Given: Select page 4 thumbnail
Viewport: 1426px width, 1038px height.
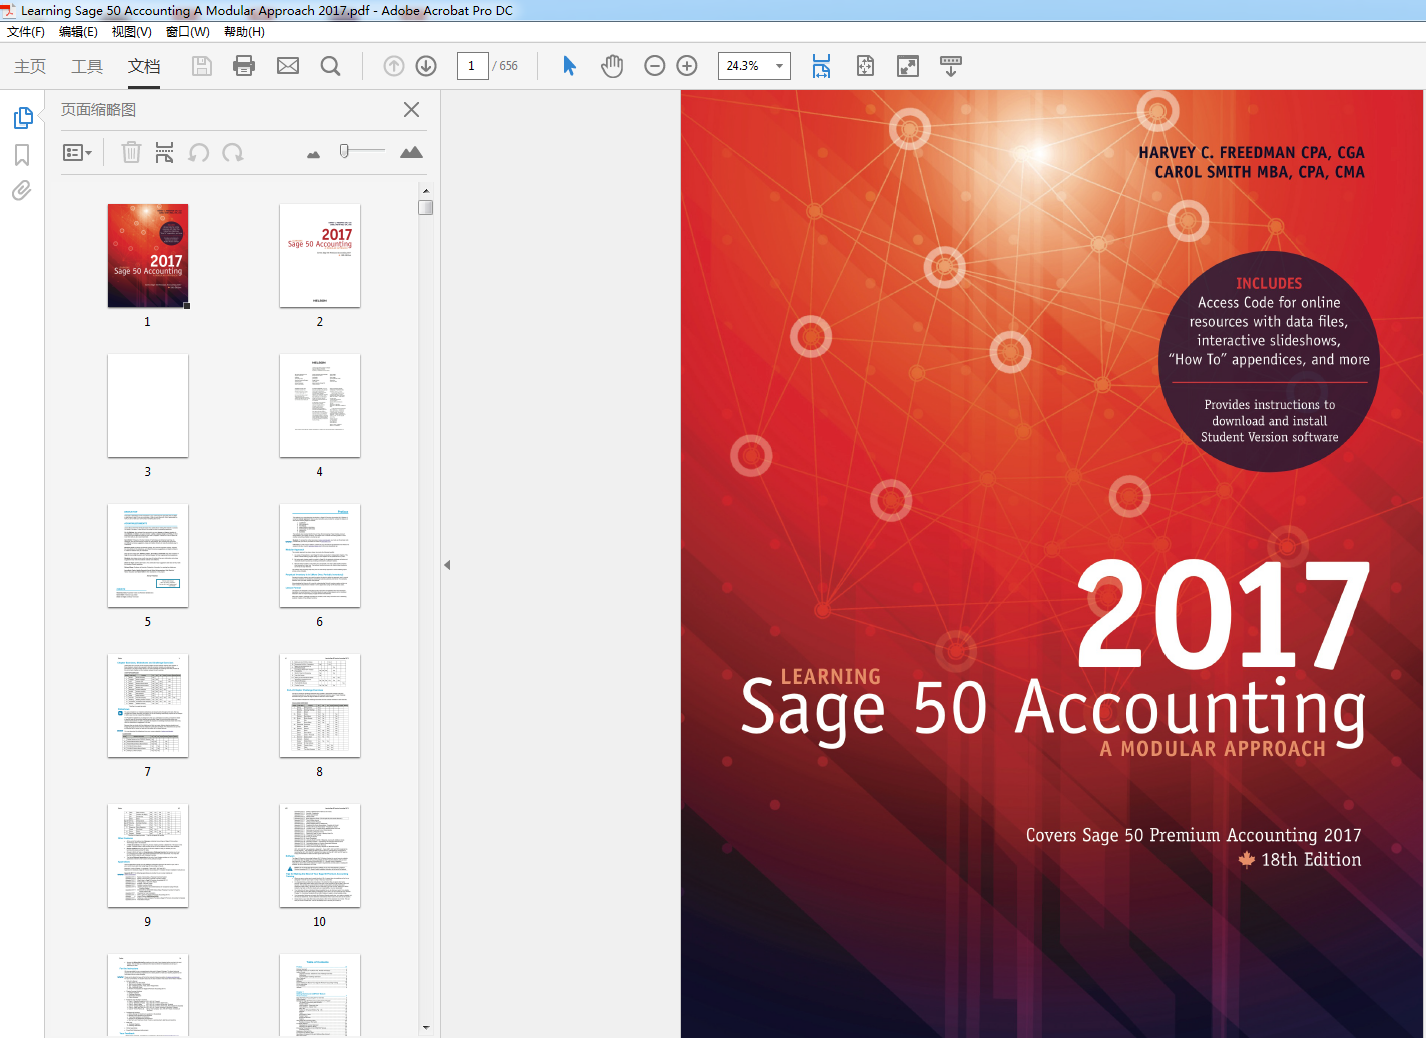Looking at the screenshot, I should point(320,406).
